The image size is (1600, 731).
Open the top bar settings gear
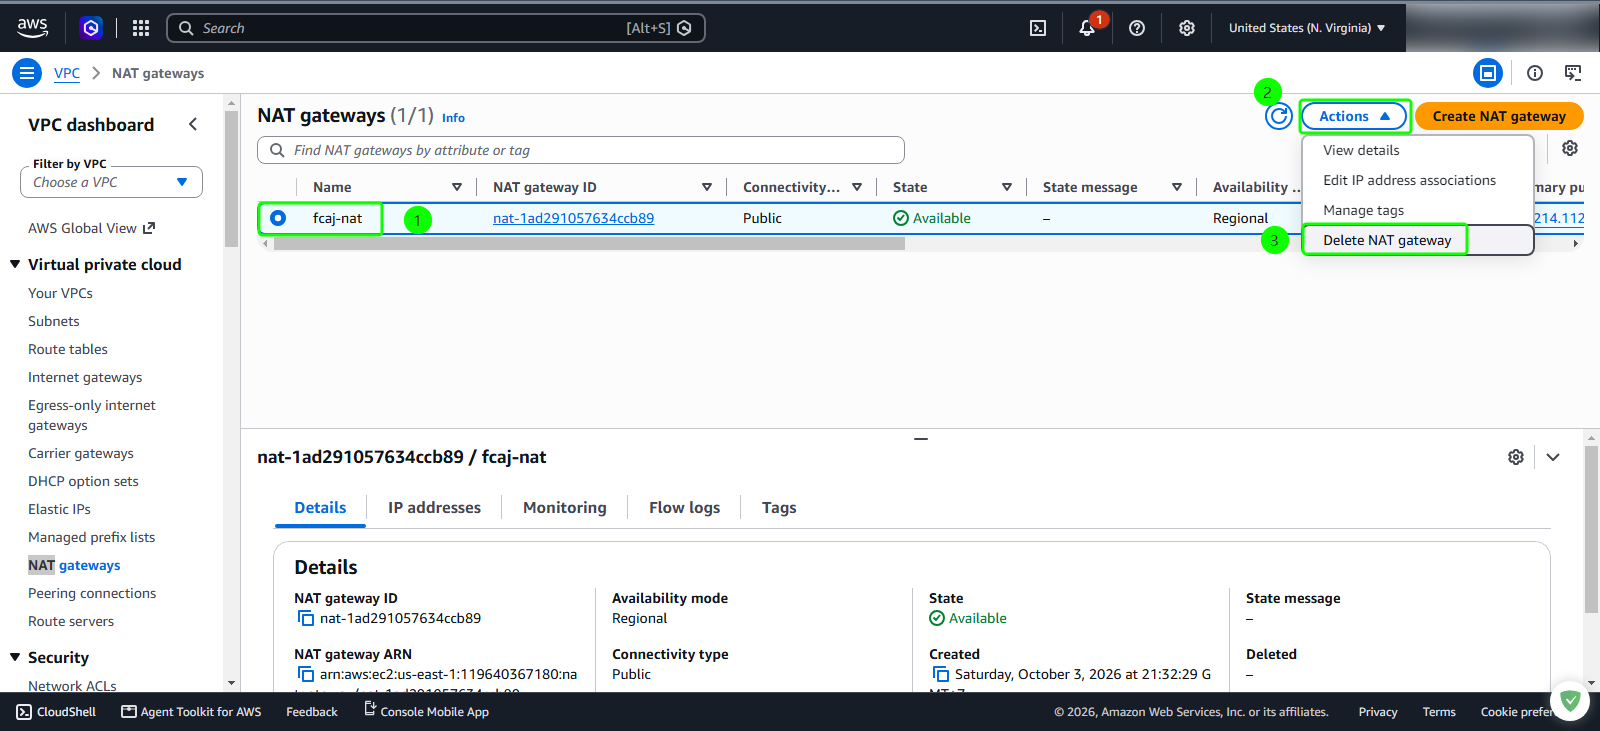pos(1187,28)
